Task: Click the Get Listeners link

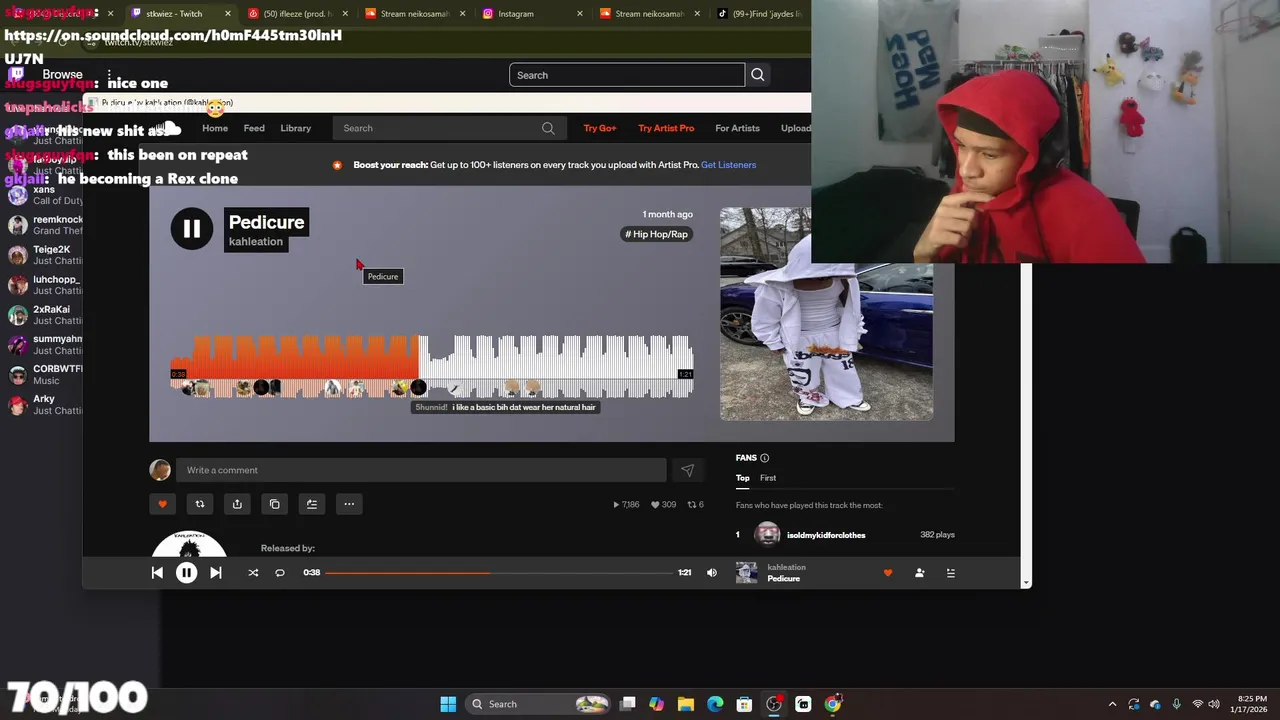Action: pyautogui.click(x=728, y=165)
